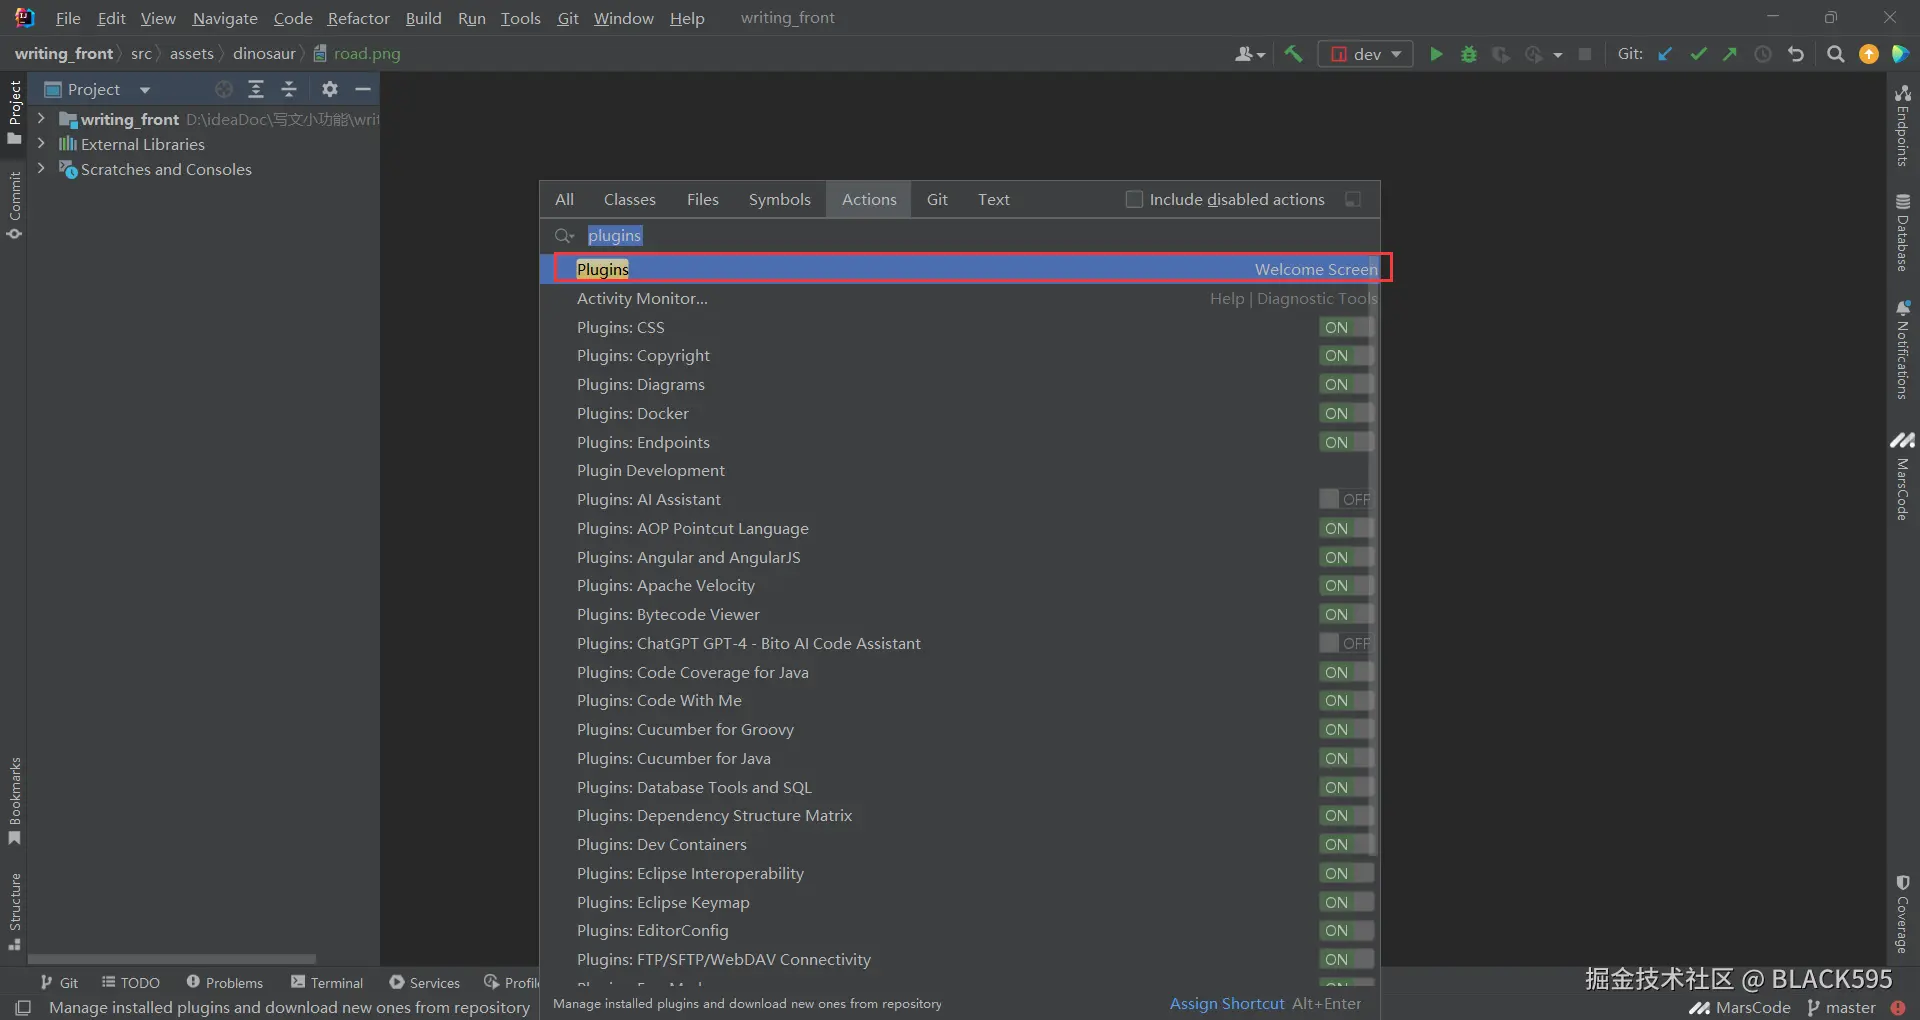Switch to the Symbols search tab

coord(780,199)
